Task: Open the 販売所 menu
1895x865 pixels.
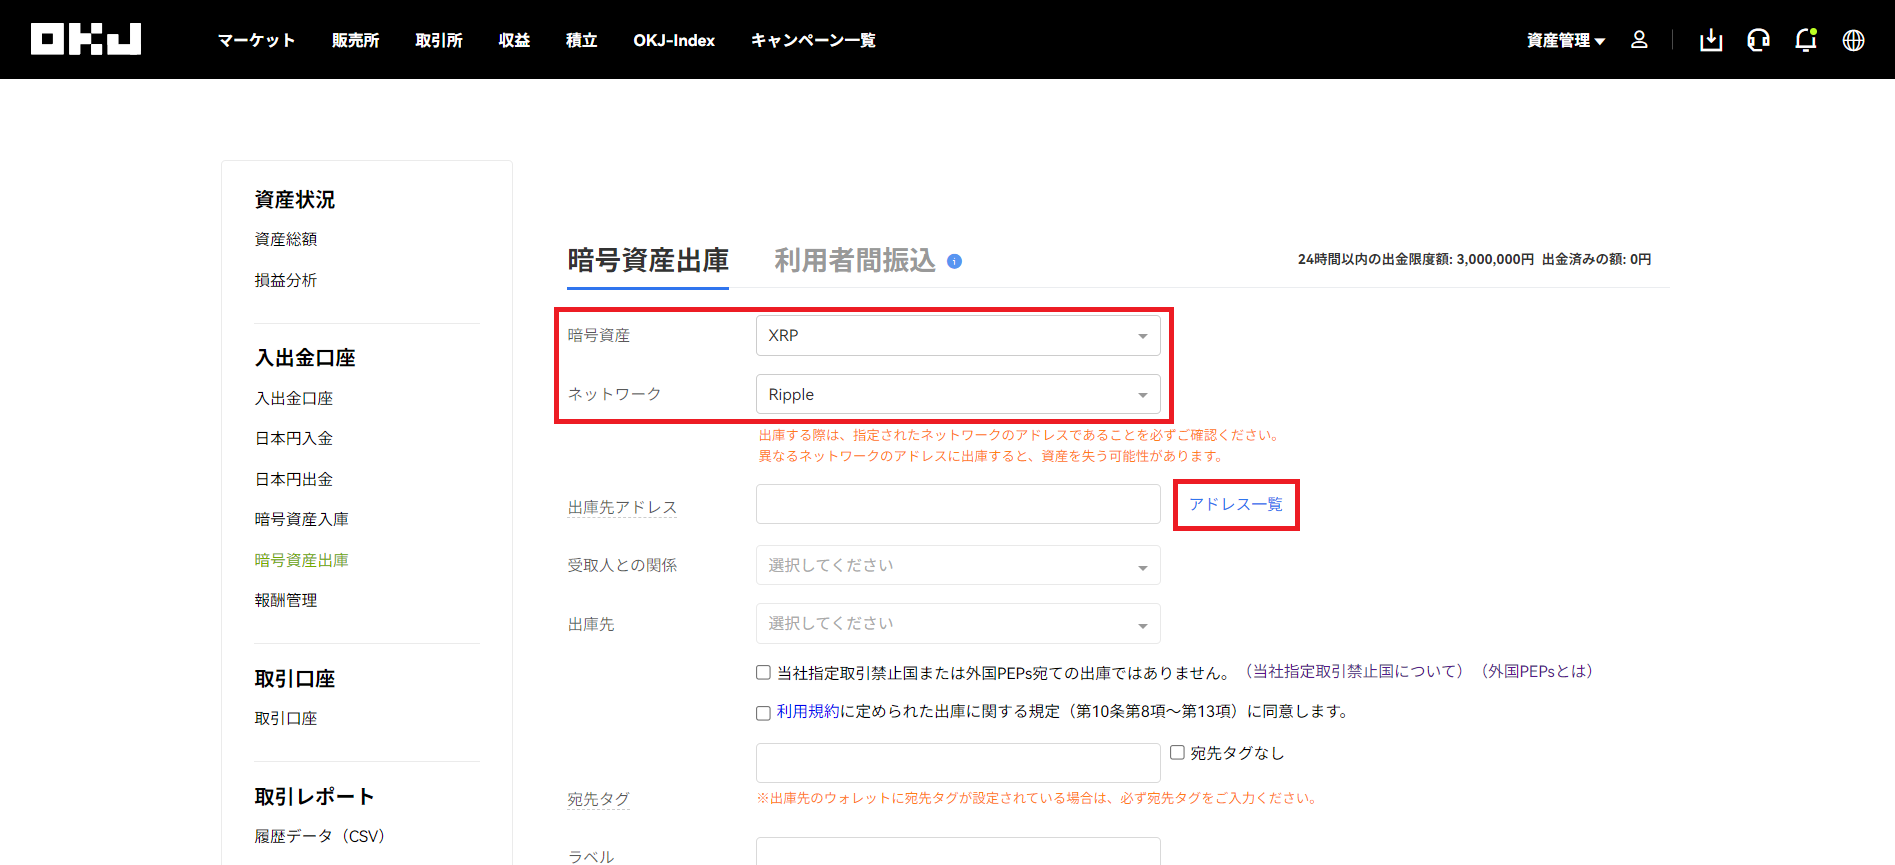Action: [355, 40]
